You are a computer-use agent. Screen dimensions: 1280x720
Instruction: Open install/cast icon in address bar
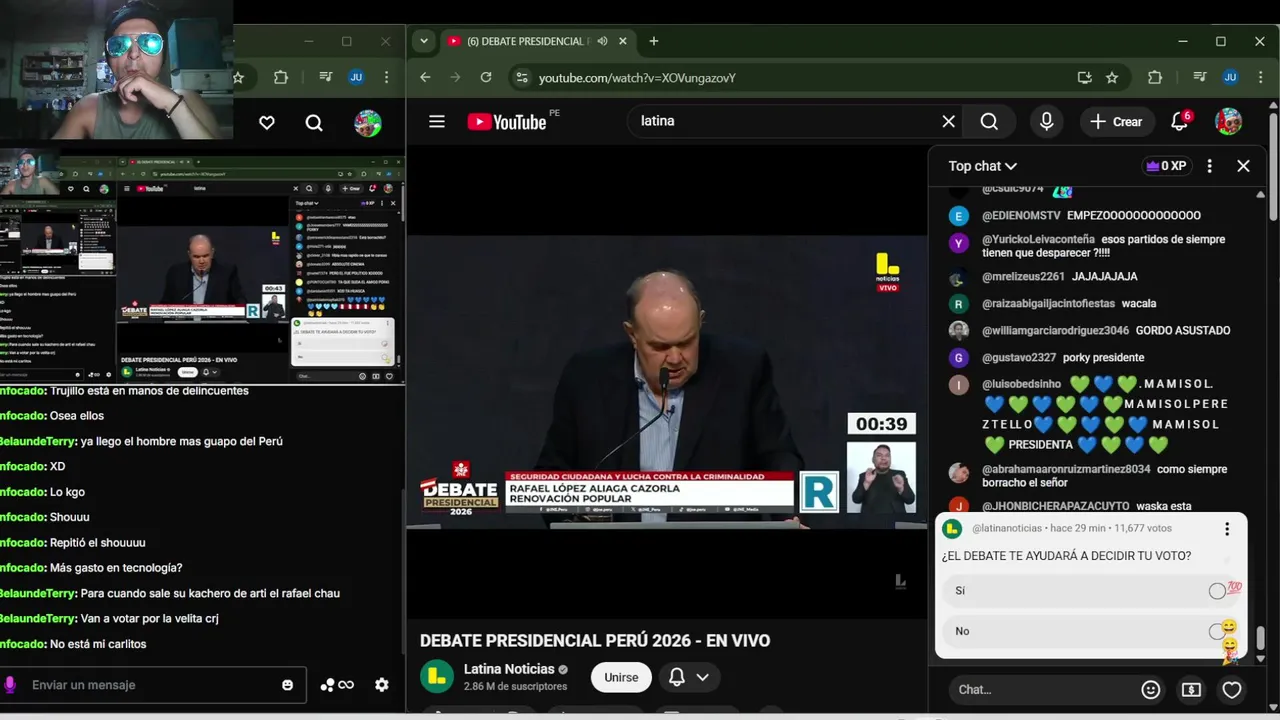tap(1085, 77)
